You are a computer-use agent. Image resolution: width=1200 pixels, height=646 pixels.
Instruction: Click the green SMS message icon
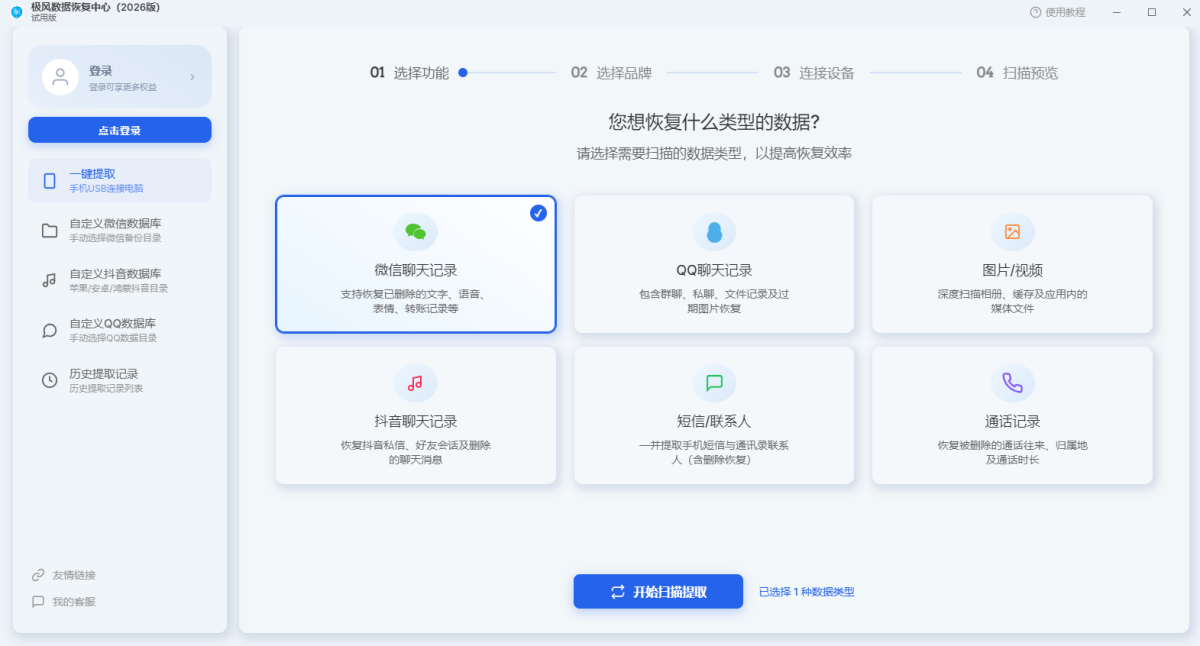coord(714,383)
